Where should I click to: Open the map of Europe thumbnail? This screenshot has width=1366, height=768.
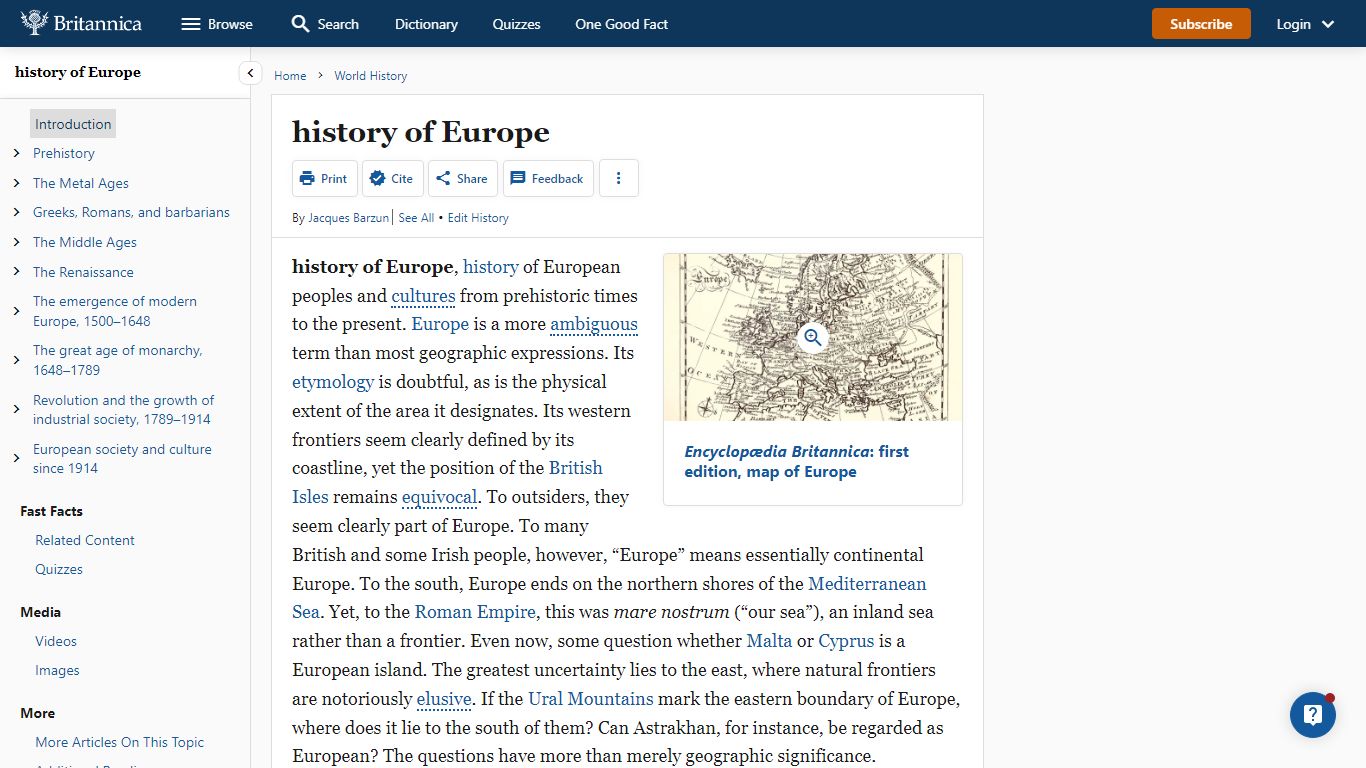pos(813,337)
